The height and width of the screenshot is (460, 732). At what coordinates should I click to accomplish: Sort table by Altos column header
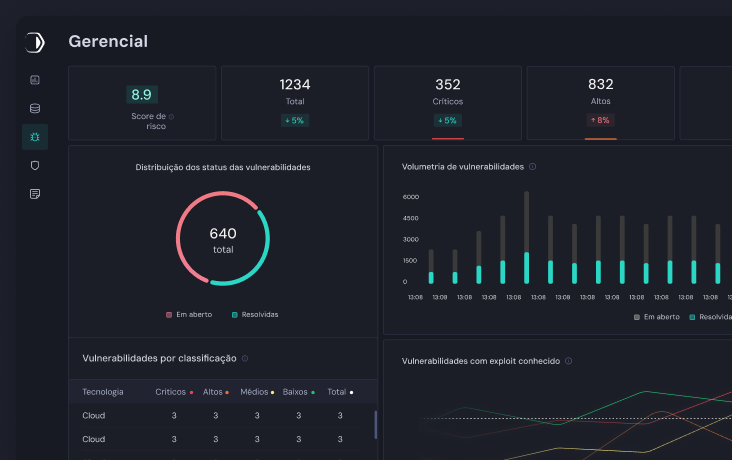click(215, 392)
